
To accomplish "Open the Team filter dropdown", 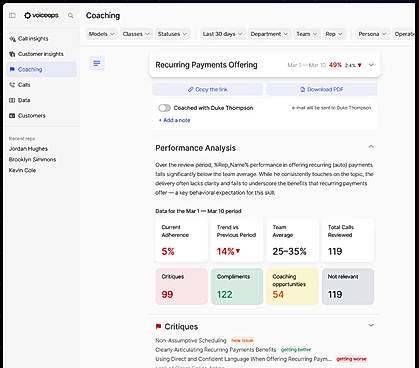I will (x=307, y=34).
